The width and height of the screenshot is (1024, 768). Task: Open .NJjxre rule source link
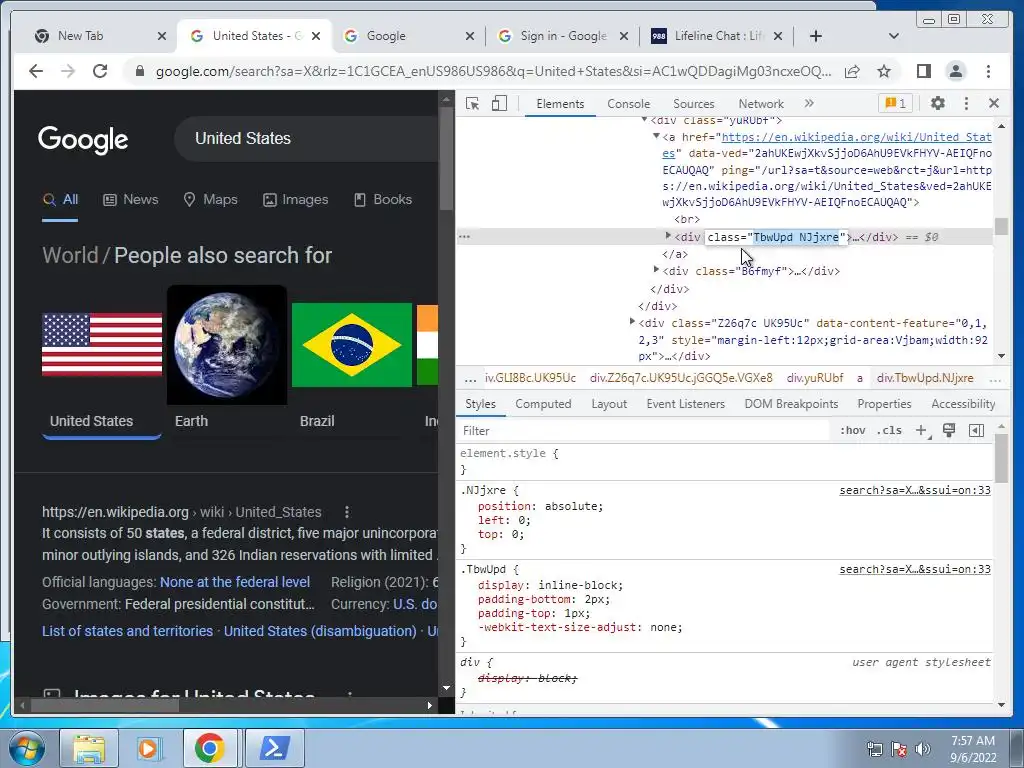(x=914, y=490)
